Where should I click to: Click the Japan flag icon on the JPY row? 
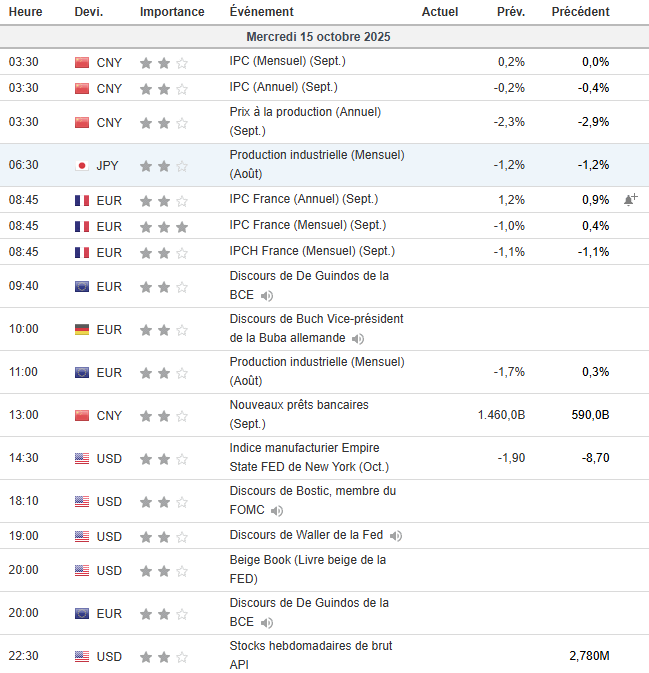[82, 166]
